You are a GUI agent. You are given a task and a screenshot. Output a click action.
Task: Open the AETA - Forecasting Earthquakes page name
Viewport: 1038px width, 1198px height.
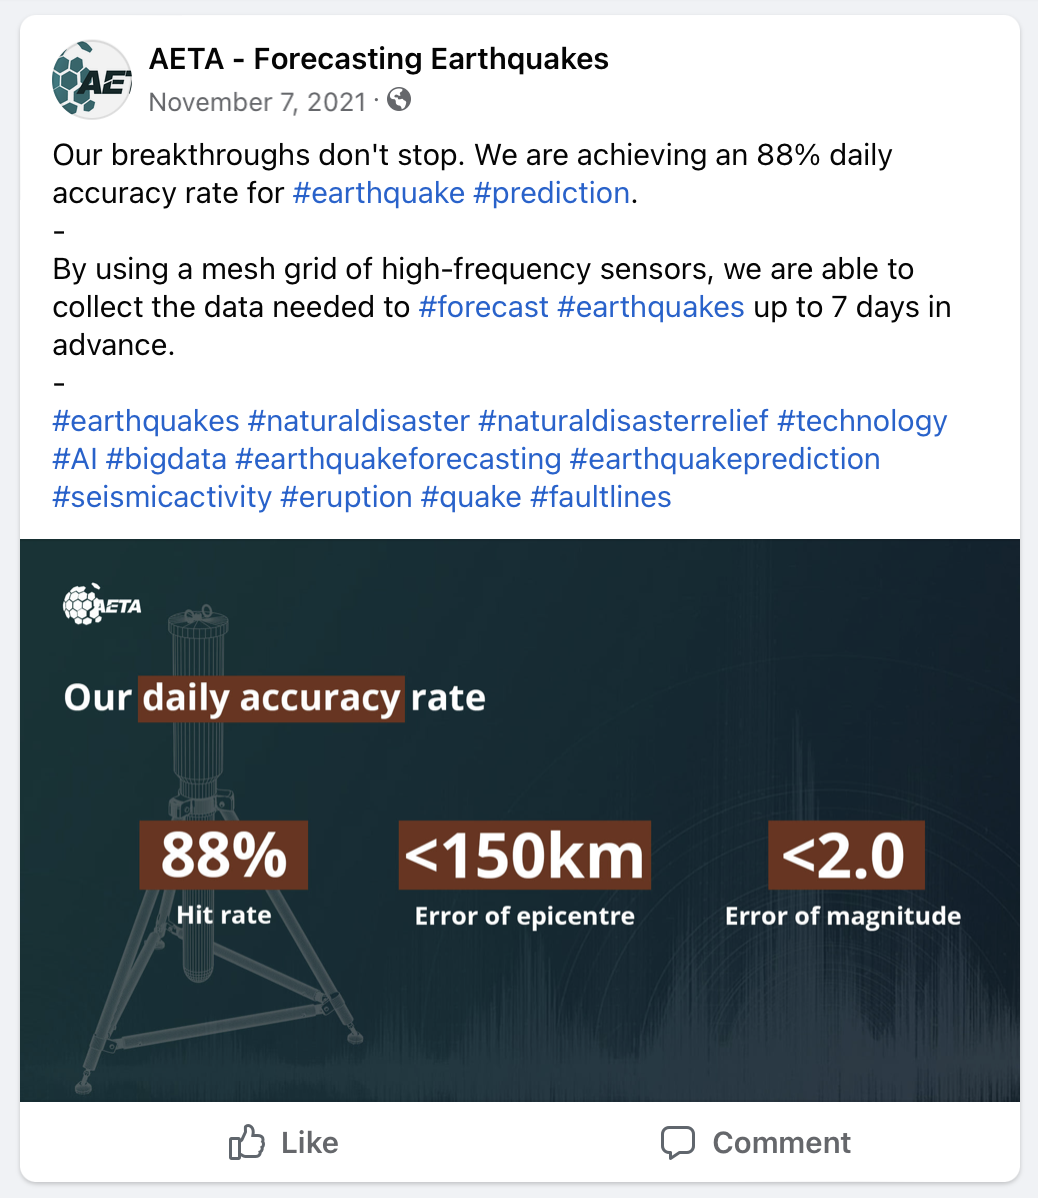[x=378, y=59]
